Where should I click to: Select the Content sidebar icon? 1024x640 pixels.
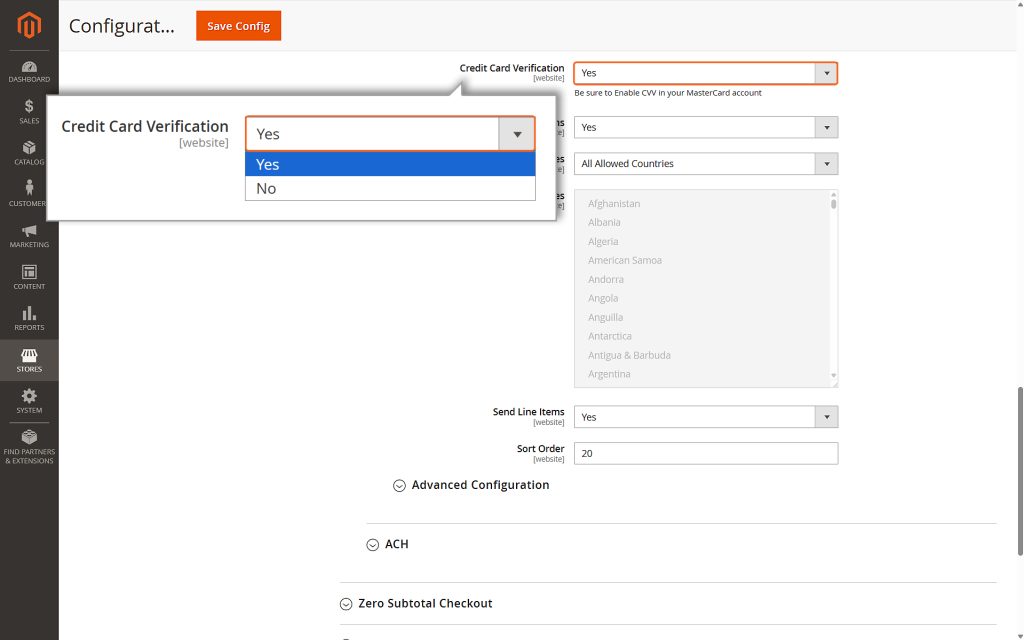28,278
